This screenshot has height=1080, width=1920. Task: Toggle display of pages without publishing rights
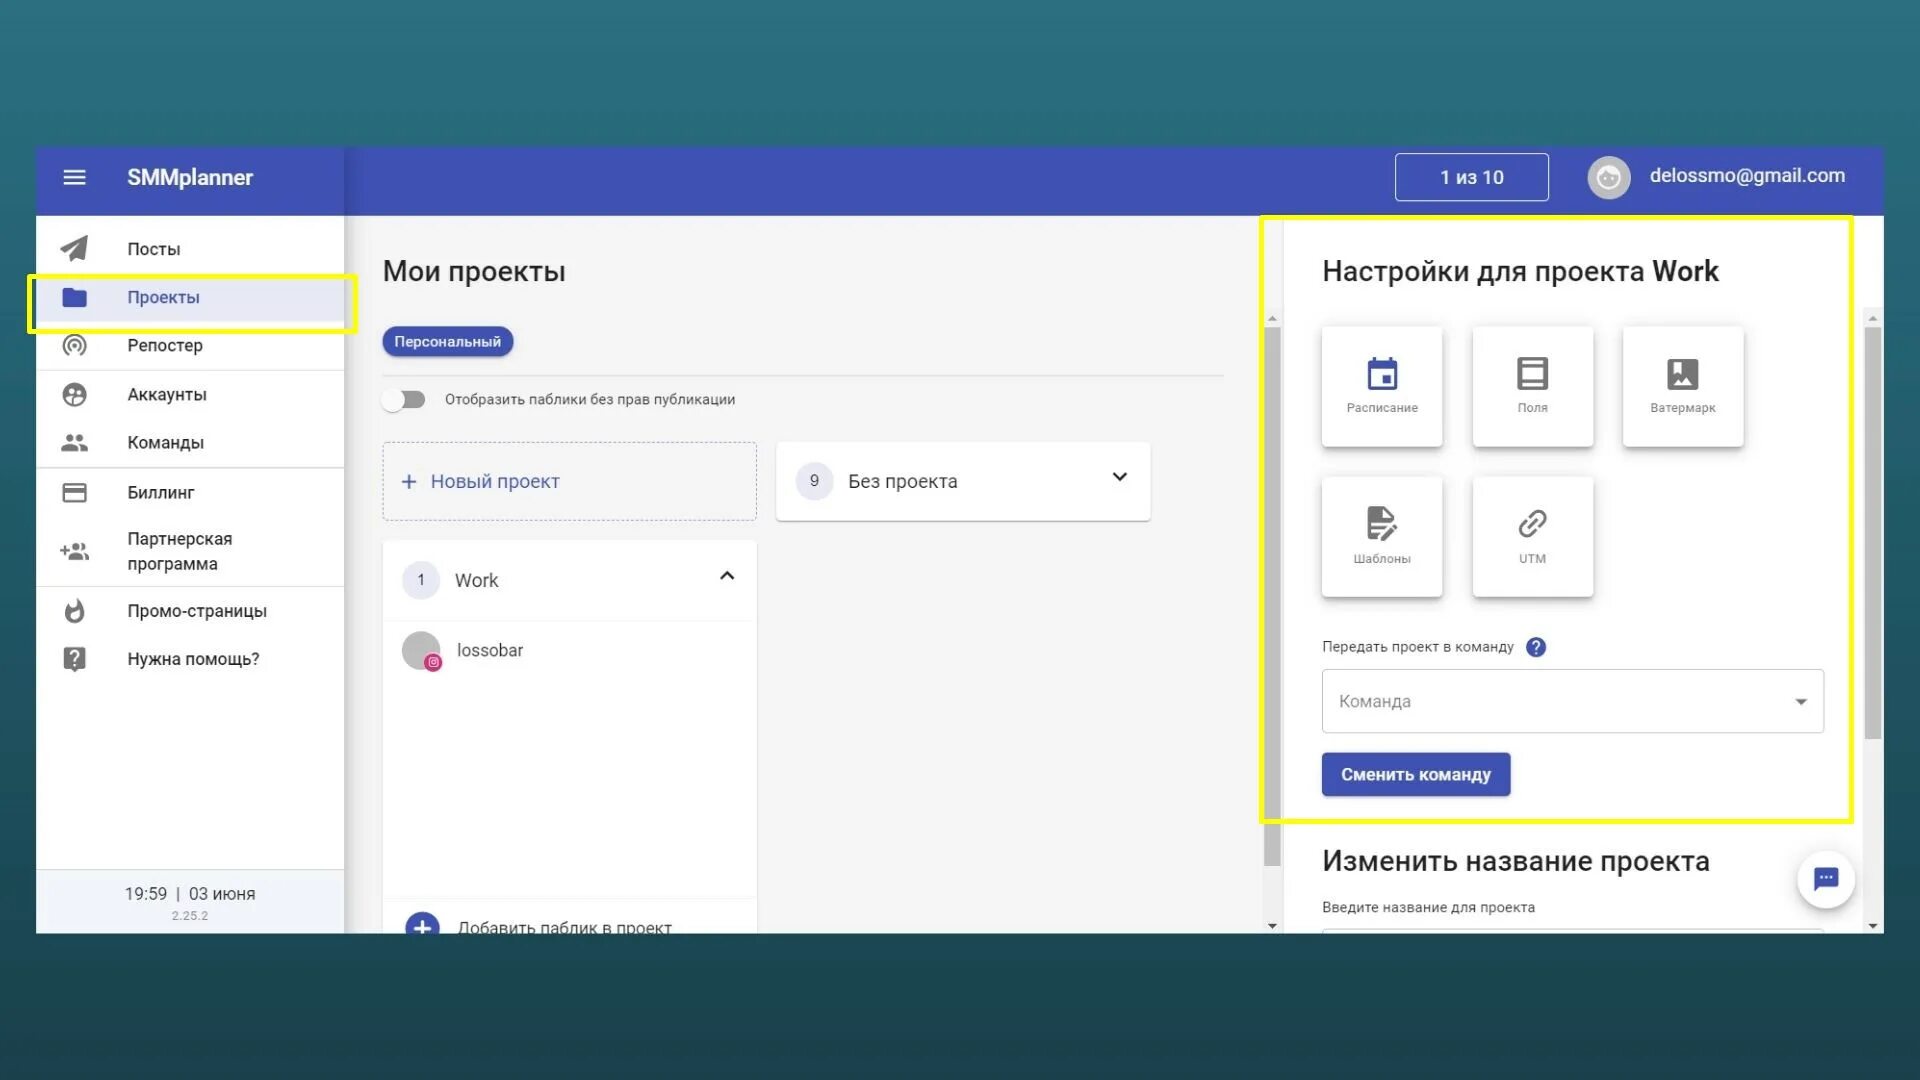(404, 400)
